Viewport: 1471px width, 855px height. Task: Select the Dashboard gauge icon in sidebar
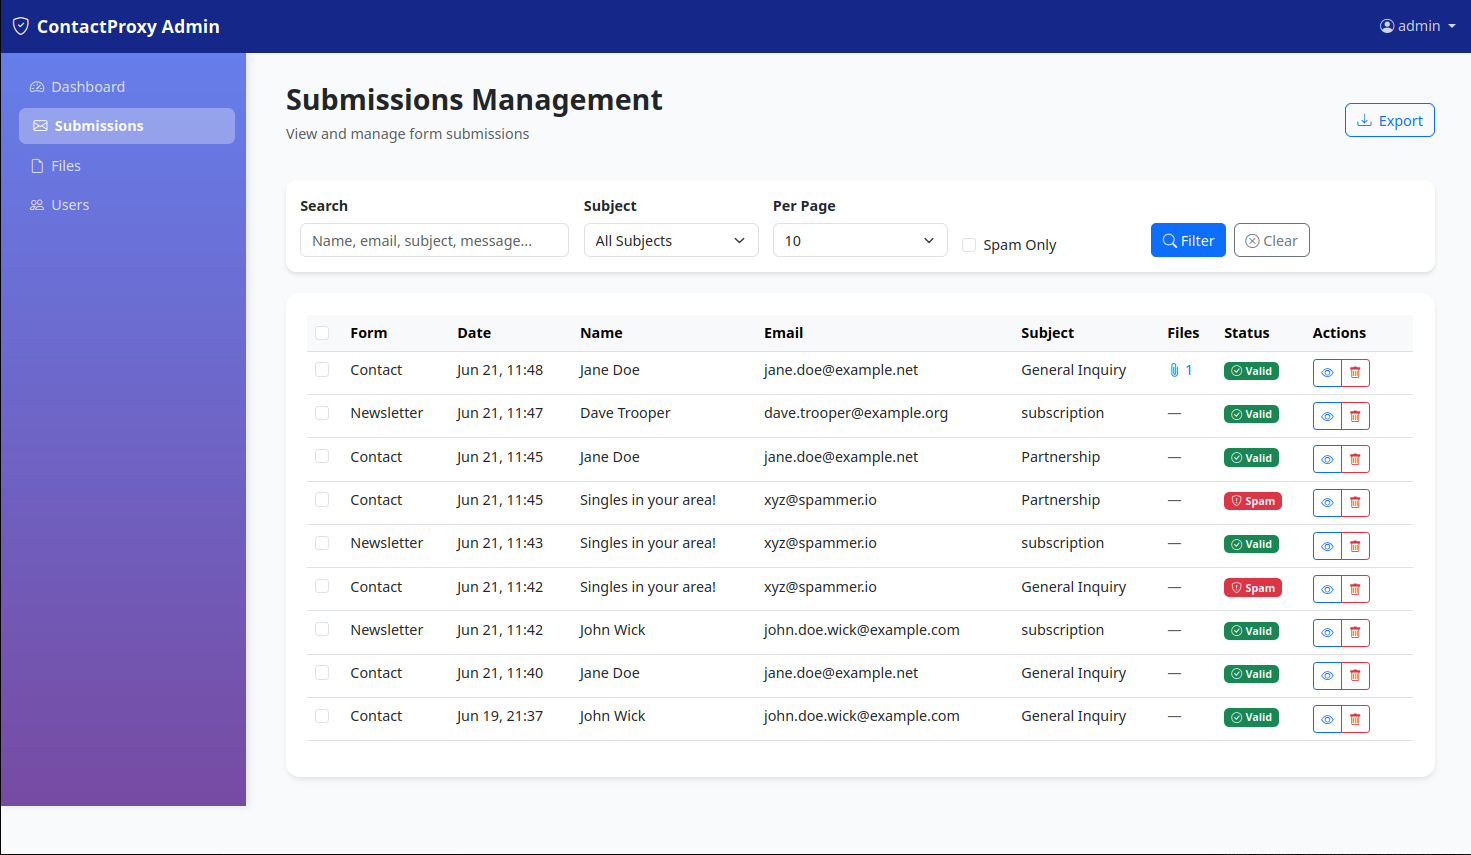point(37,86)
